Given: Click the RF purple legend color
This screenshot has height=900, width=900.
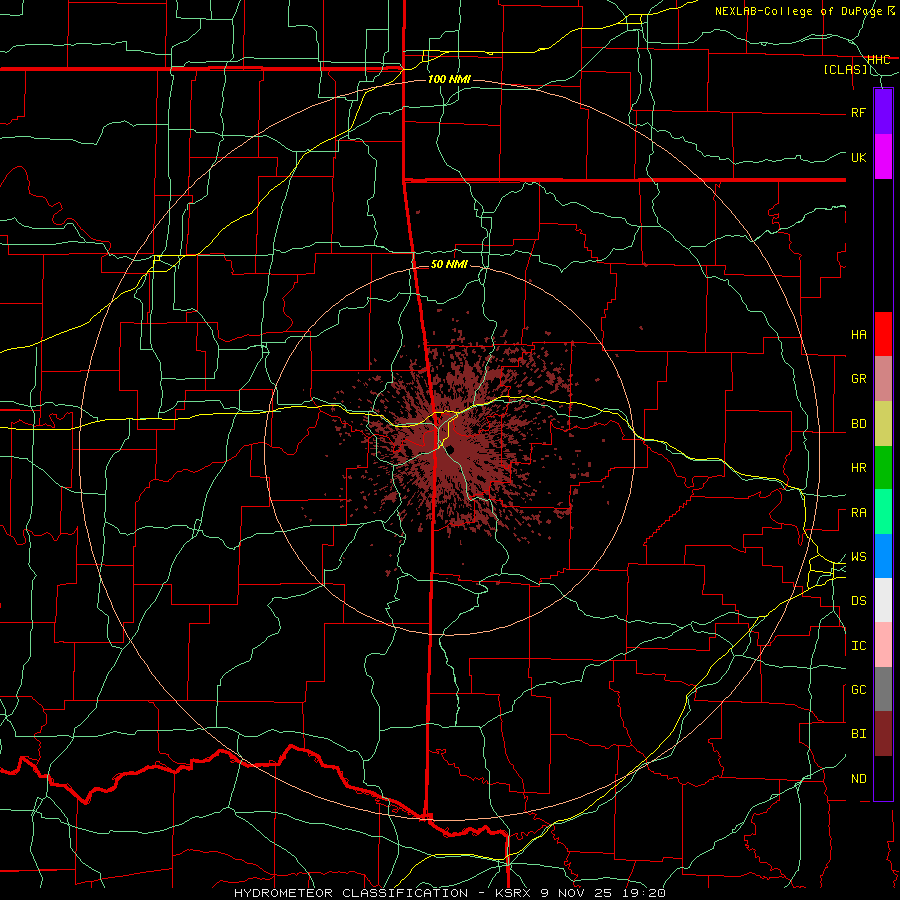Looking at the screenshot, I should tap(883, 112).
